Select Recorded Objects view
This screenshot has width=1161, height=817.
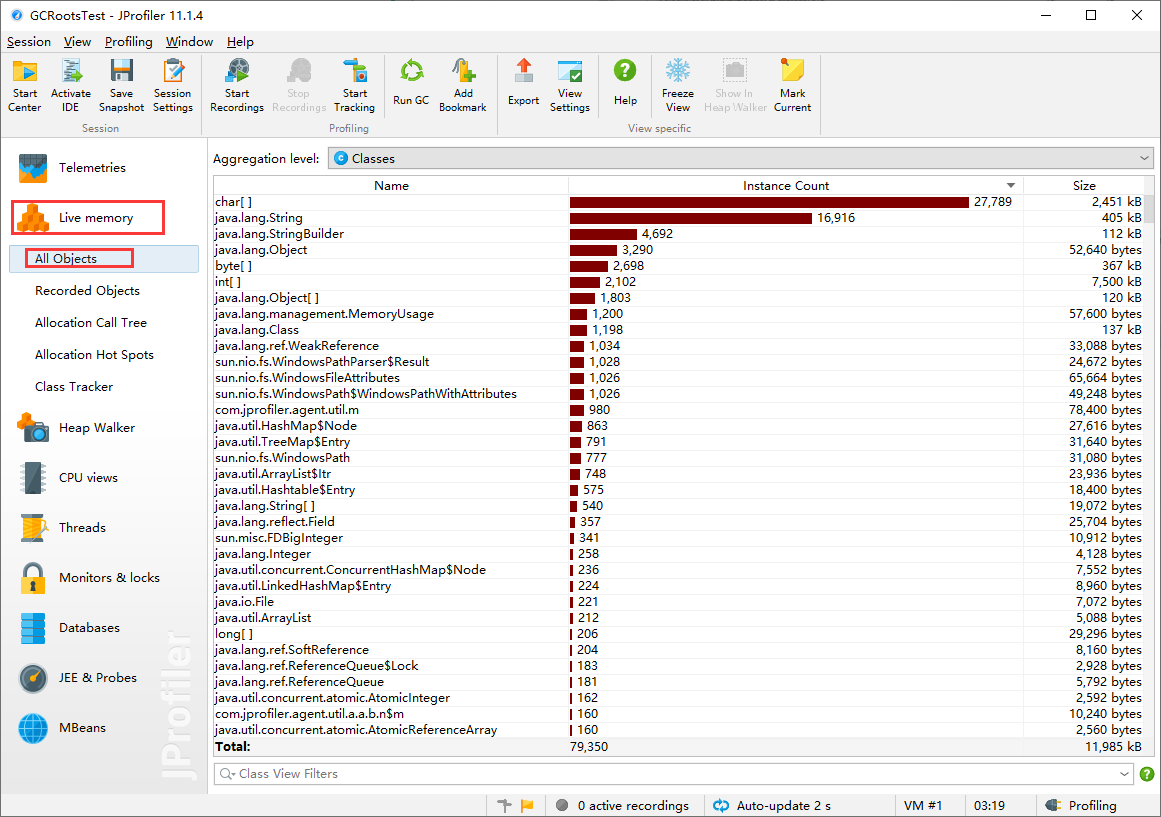(87, 291)
